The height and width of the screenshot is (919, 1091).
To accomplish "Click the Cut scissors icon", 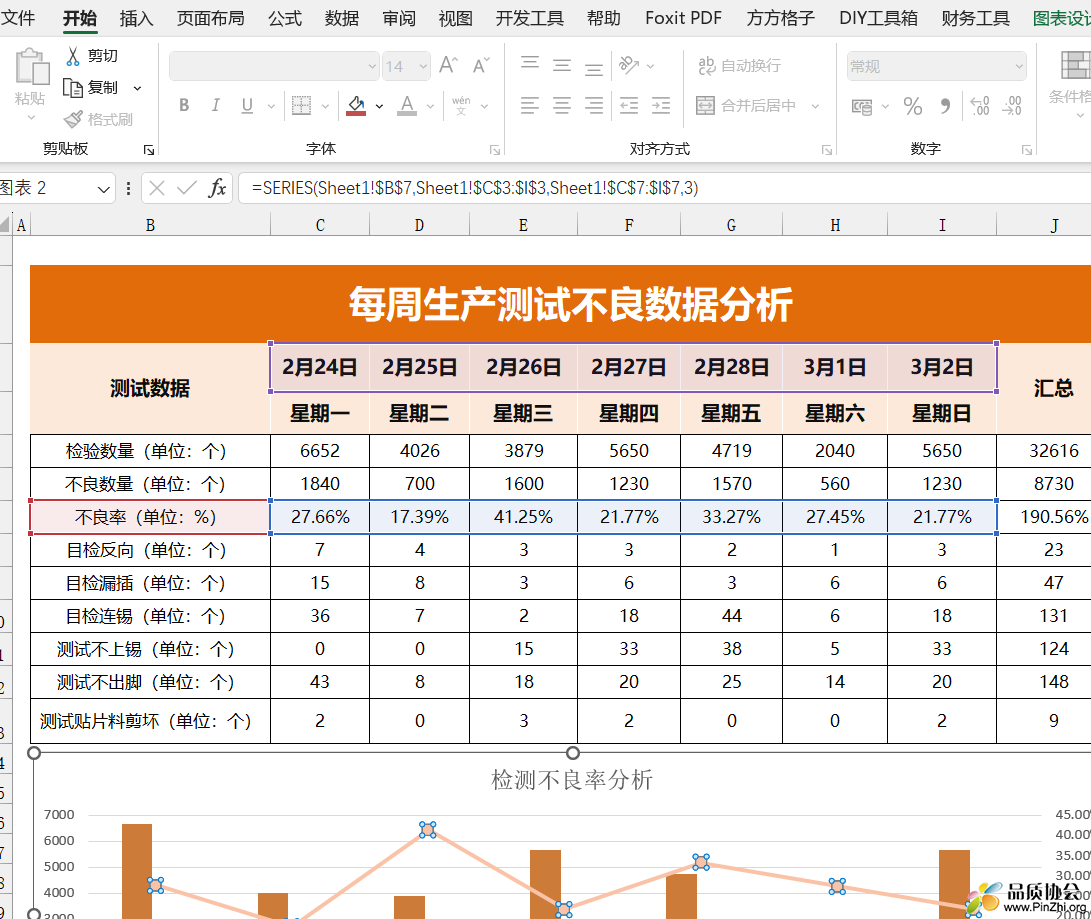I will point(73,56).
